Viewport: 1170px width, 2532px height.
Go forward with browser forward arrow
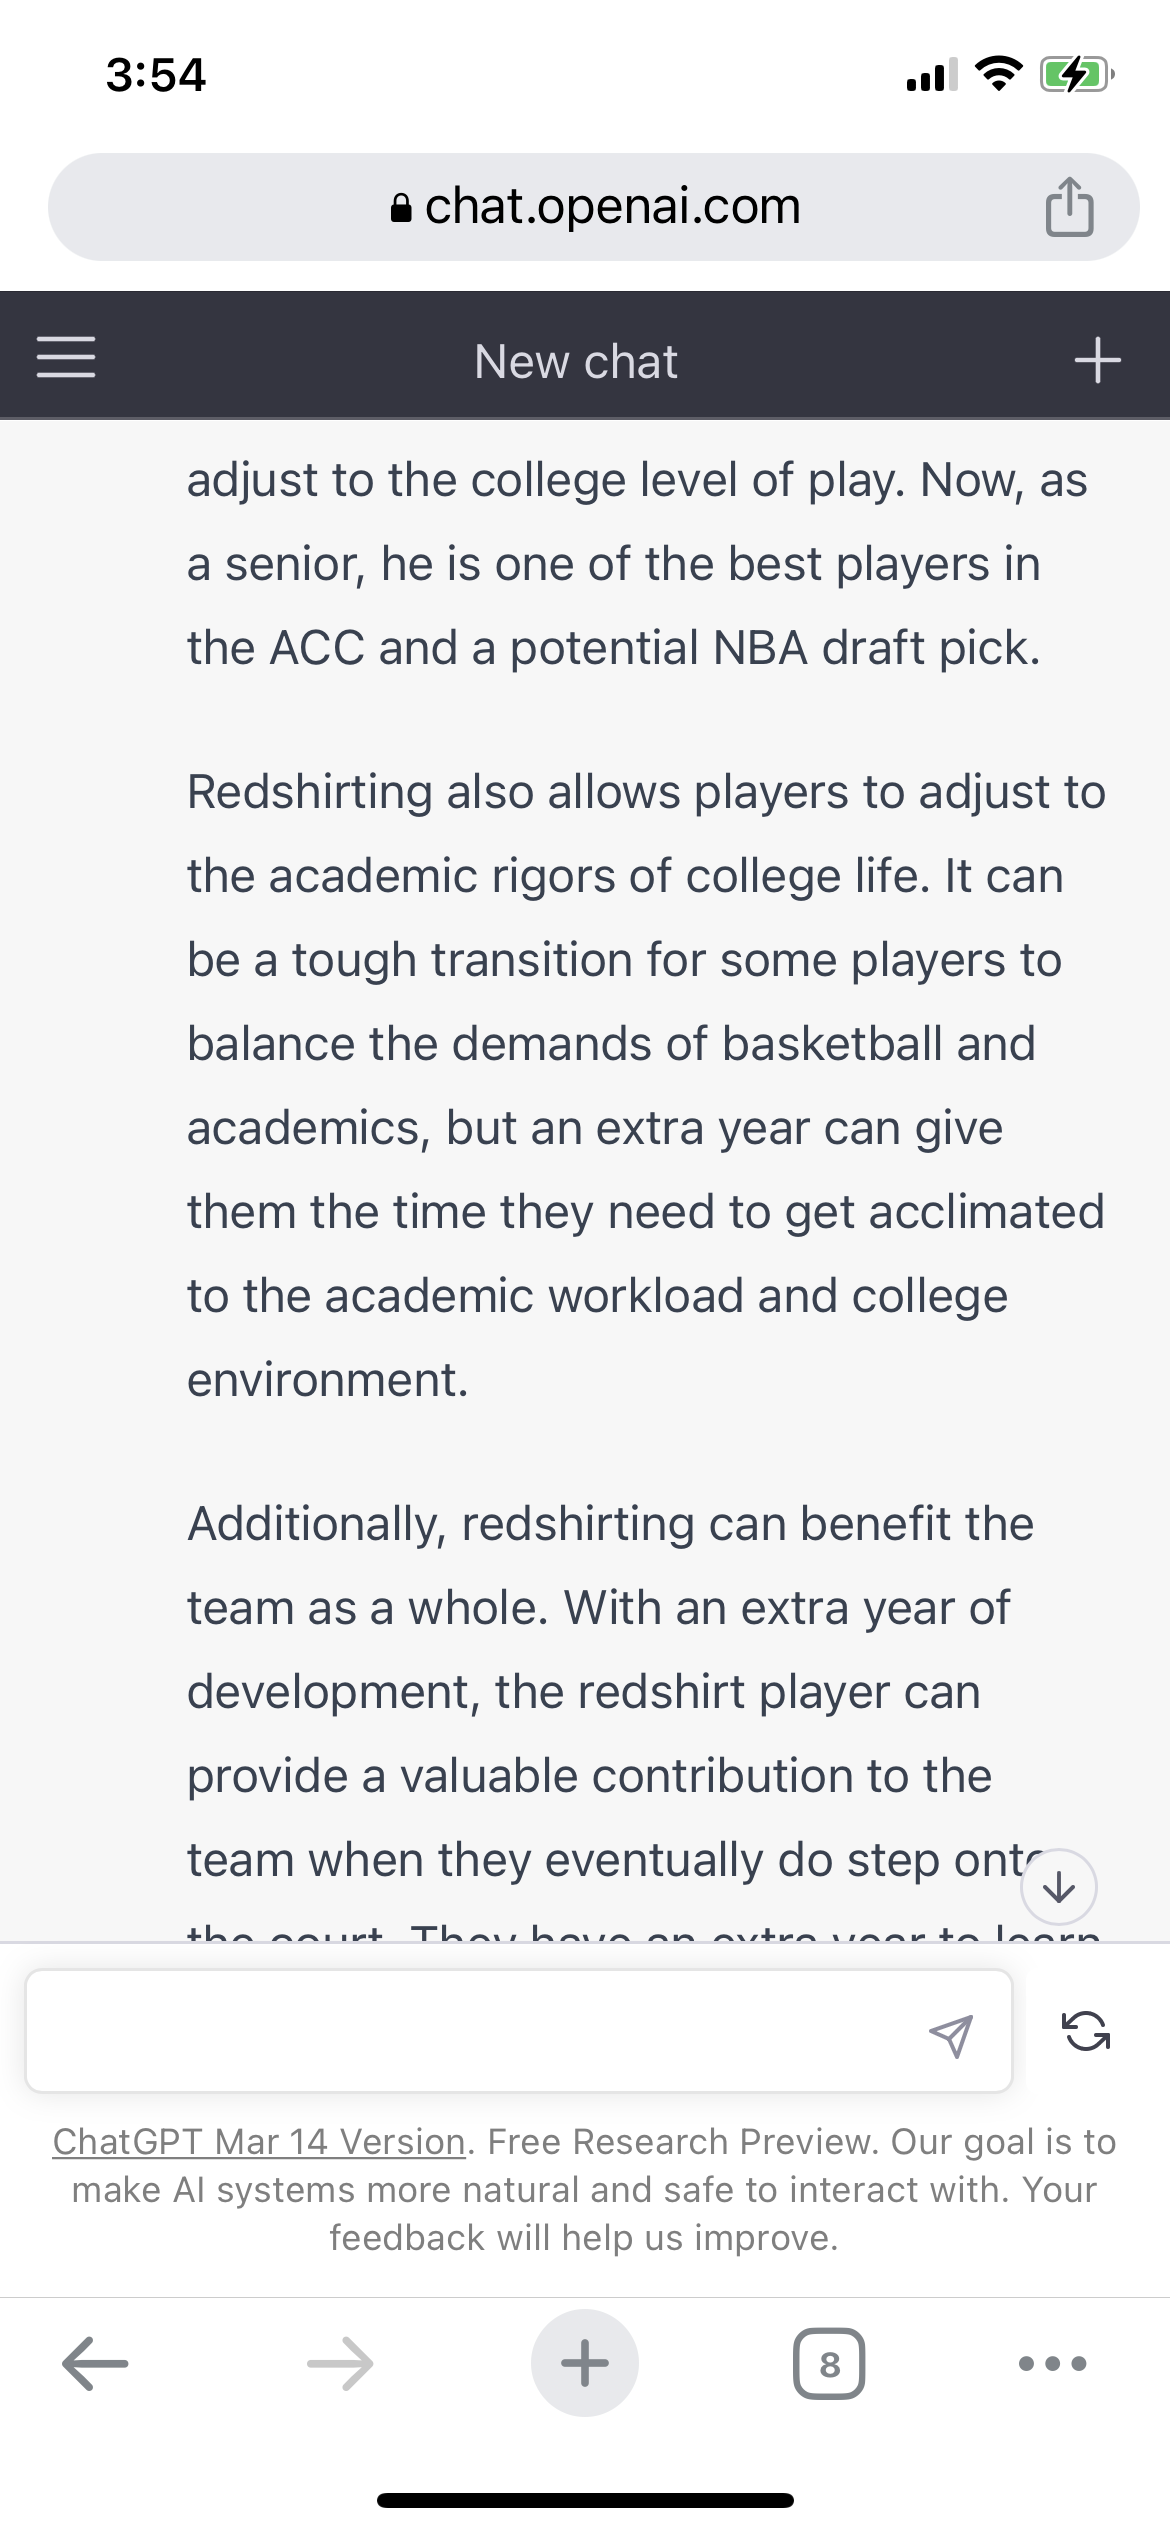tap(340, 2363)
